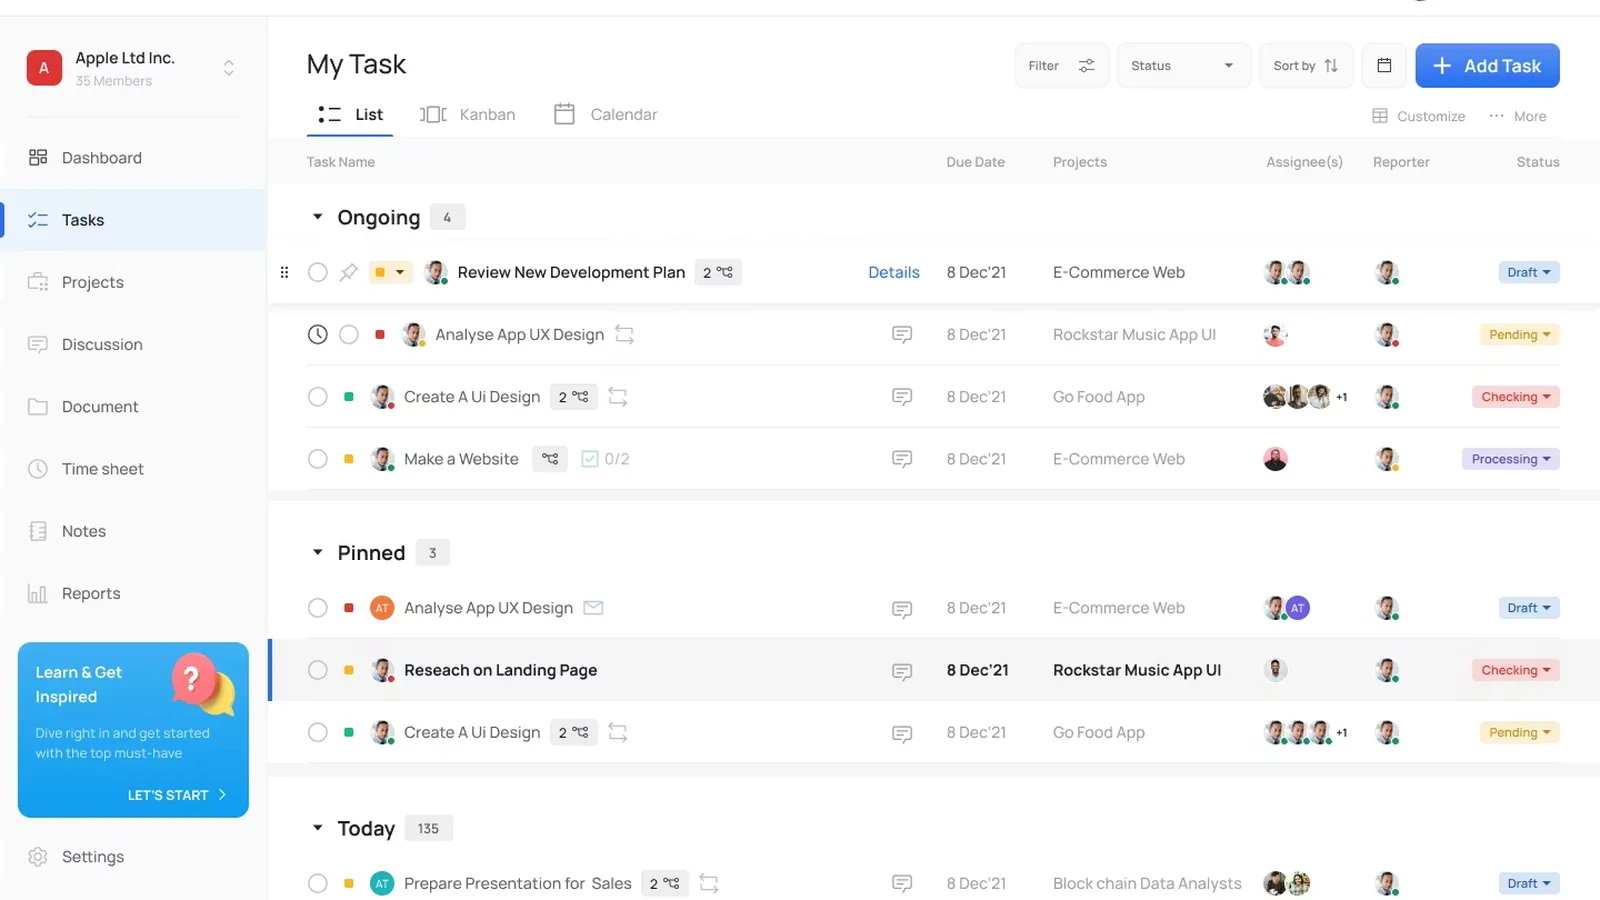Open comments on Ongoing Create A Ui Design row
This screenshot has width=1600, height=900.
tap(902, 397)
